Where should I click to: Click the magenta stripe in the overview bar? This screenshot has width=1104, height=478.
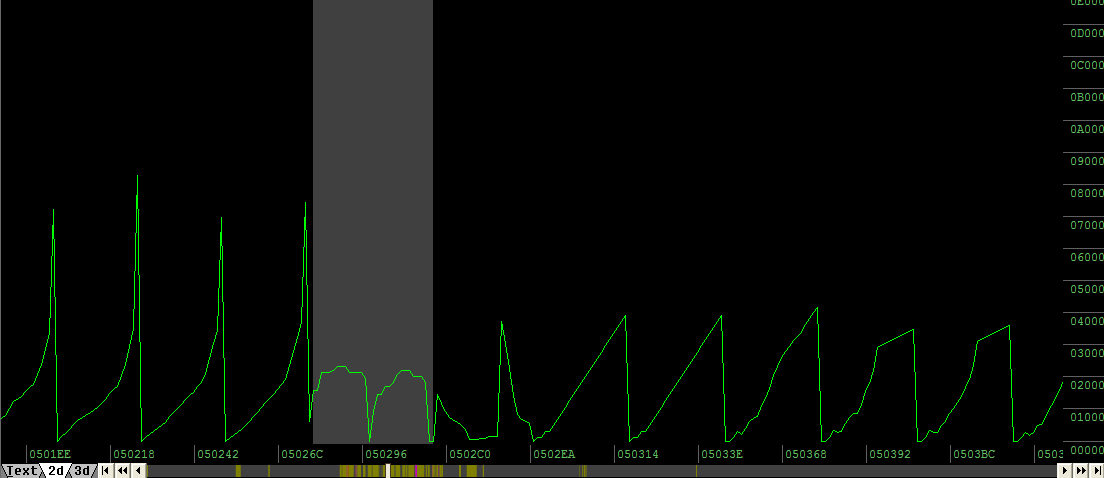(416, 471)
